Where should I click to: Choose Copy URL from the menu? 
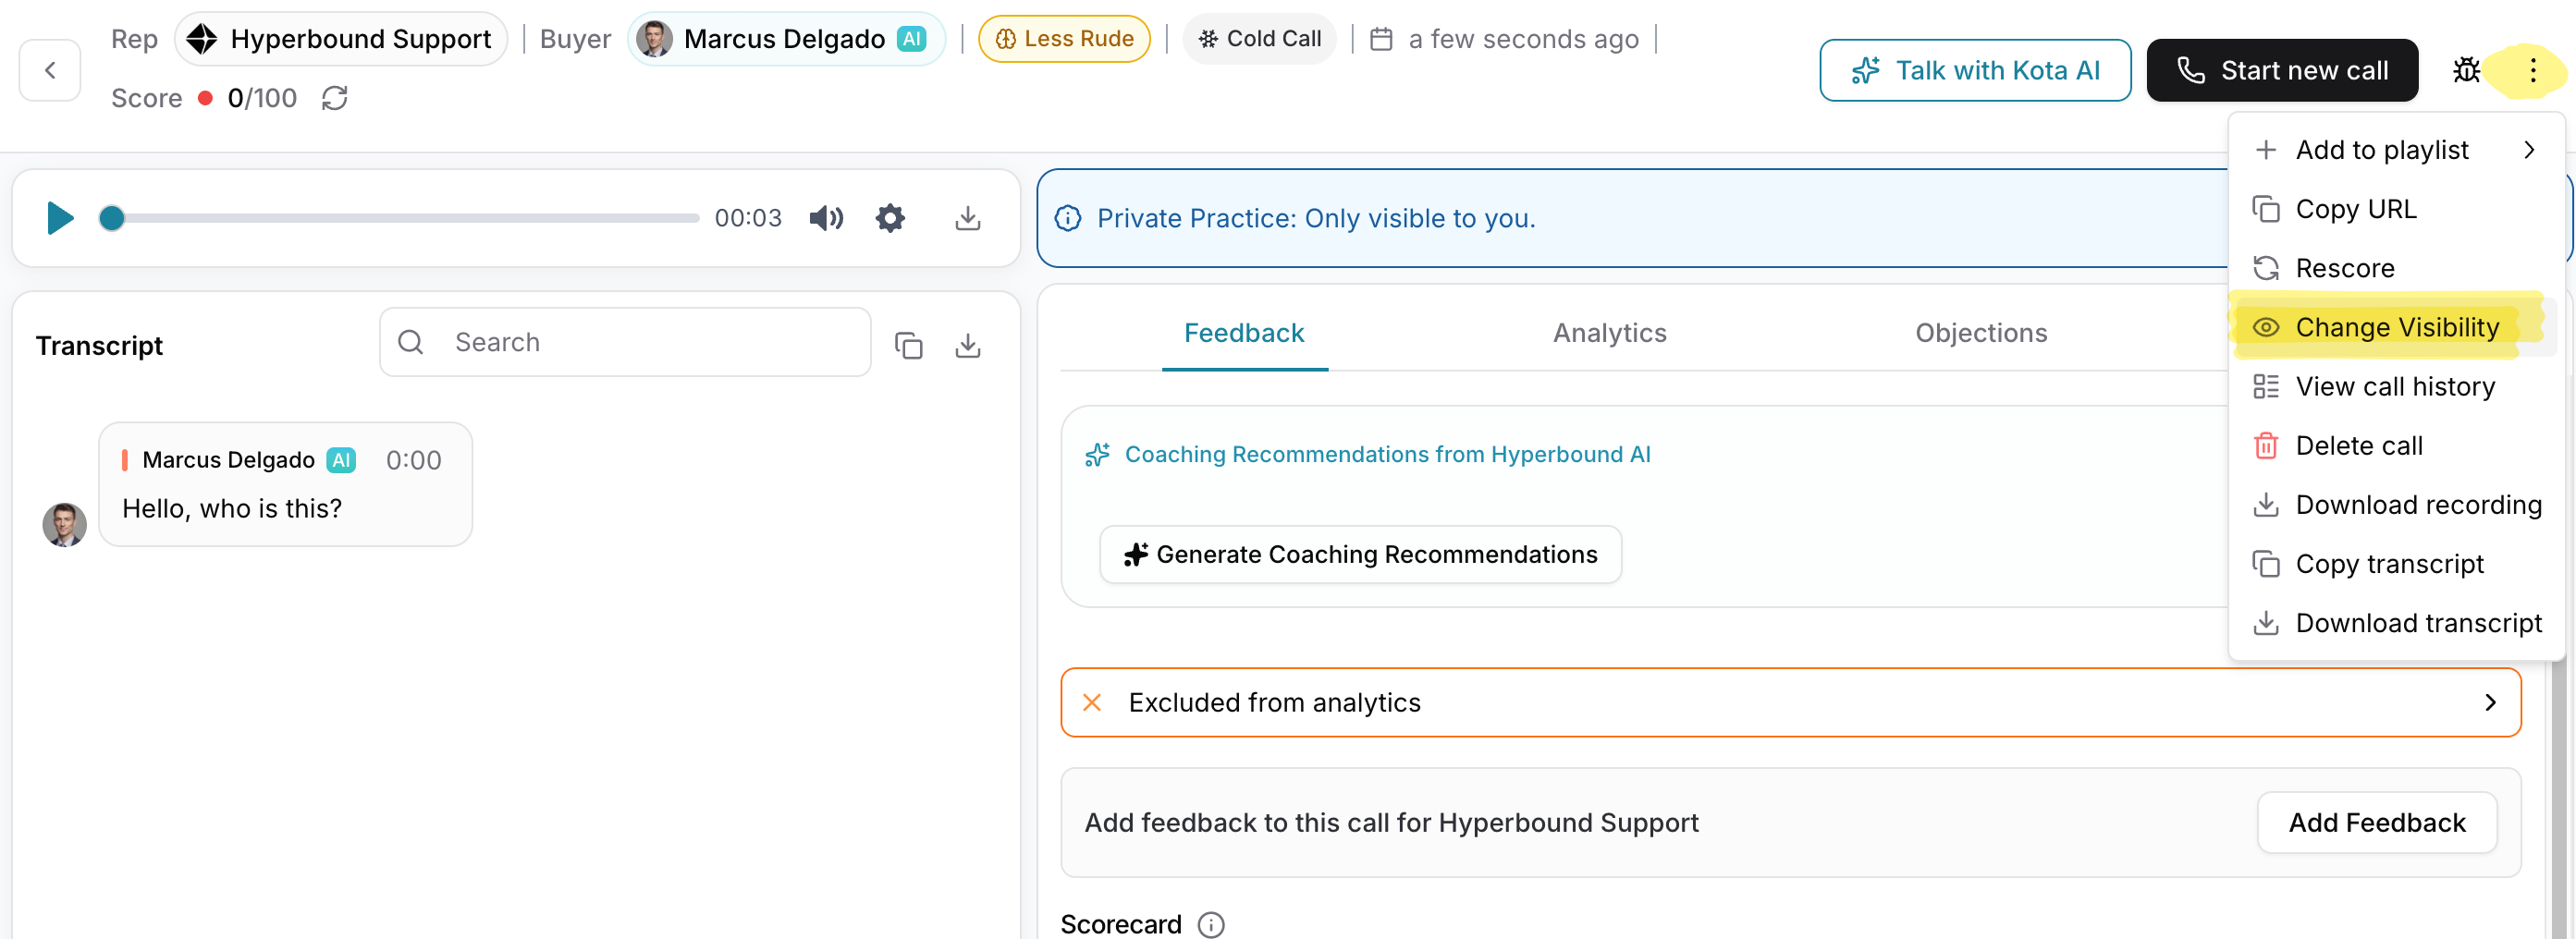[x=2396, y=209]
